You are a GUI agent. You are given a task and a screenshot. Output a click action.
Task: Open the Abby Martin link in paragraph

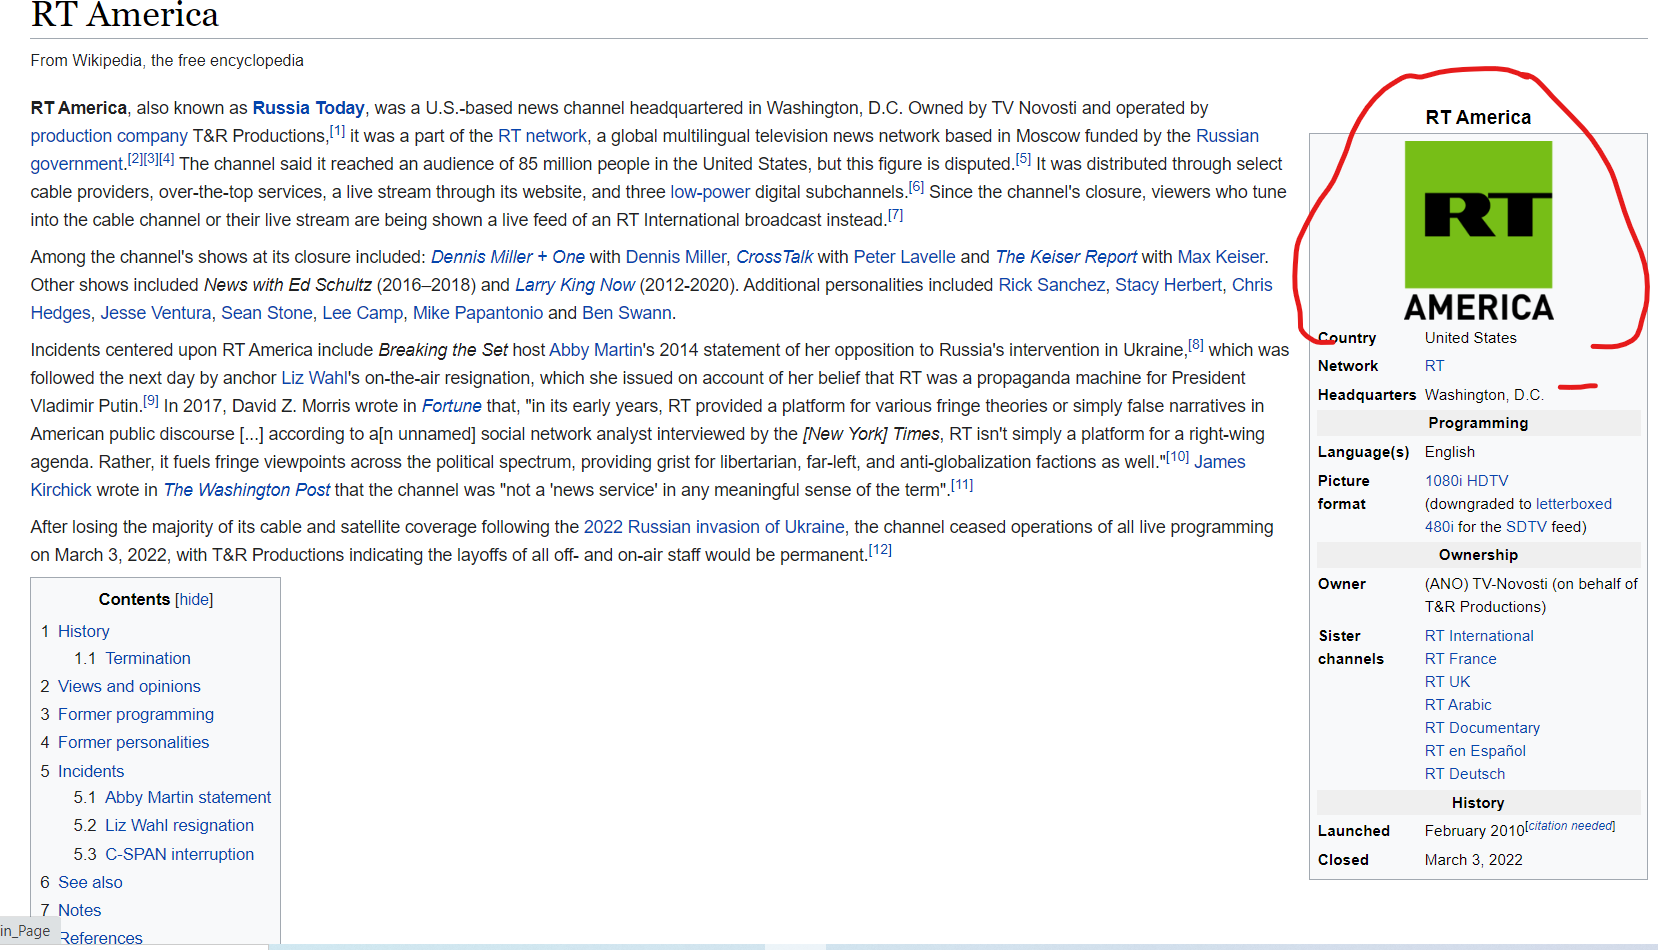point(596,350)
